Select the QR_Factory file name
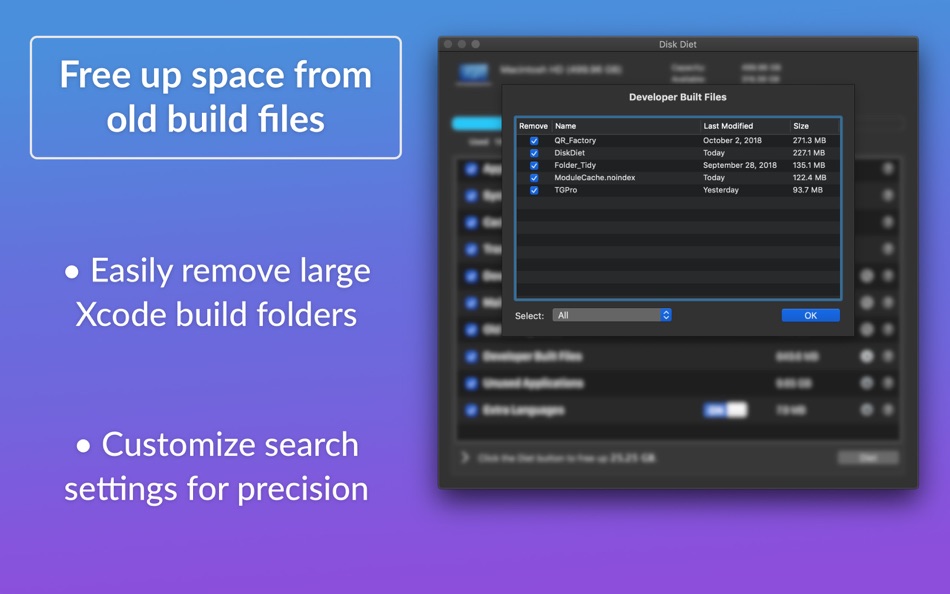 coord(575,141)
